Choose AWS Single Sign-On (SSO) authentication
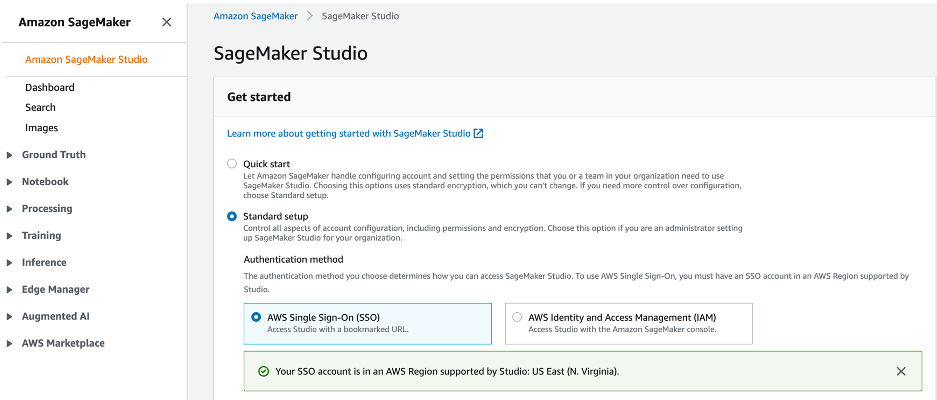Screen dimensions: 937x400 click(x=258, y=317)
